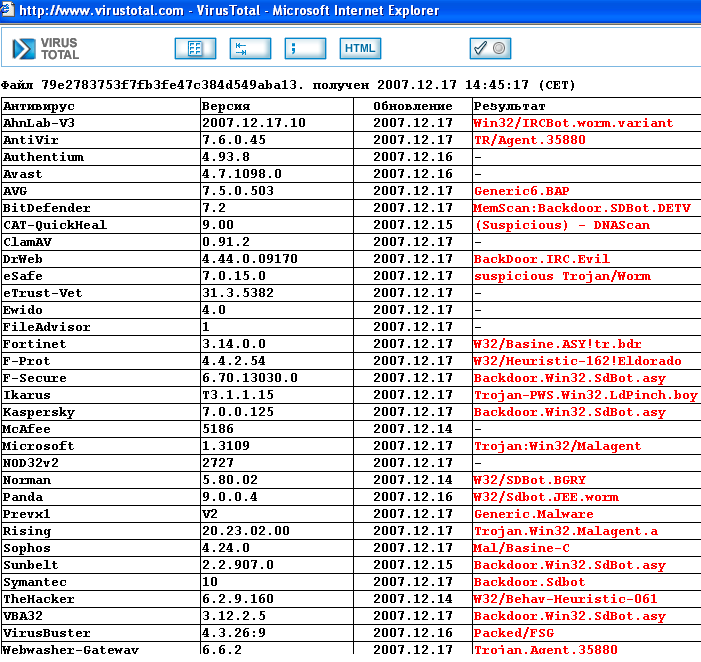Click the semicolon separator format button
701x662 pixels.
pos(305,48)
